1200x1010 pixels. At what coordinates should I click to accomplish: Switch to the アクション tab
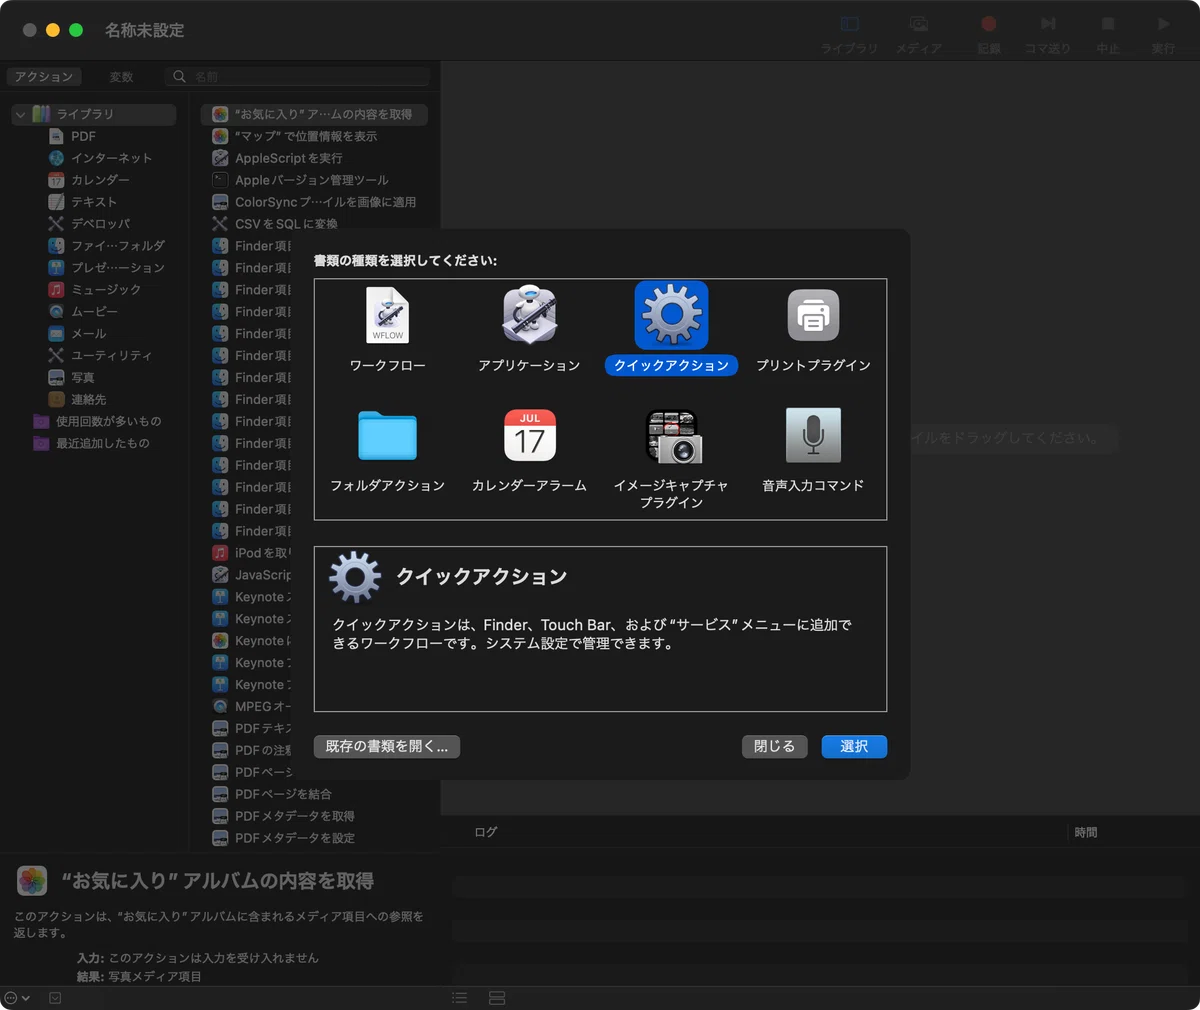click(44, 77)
